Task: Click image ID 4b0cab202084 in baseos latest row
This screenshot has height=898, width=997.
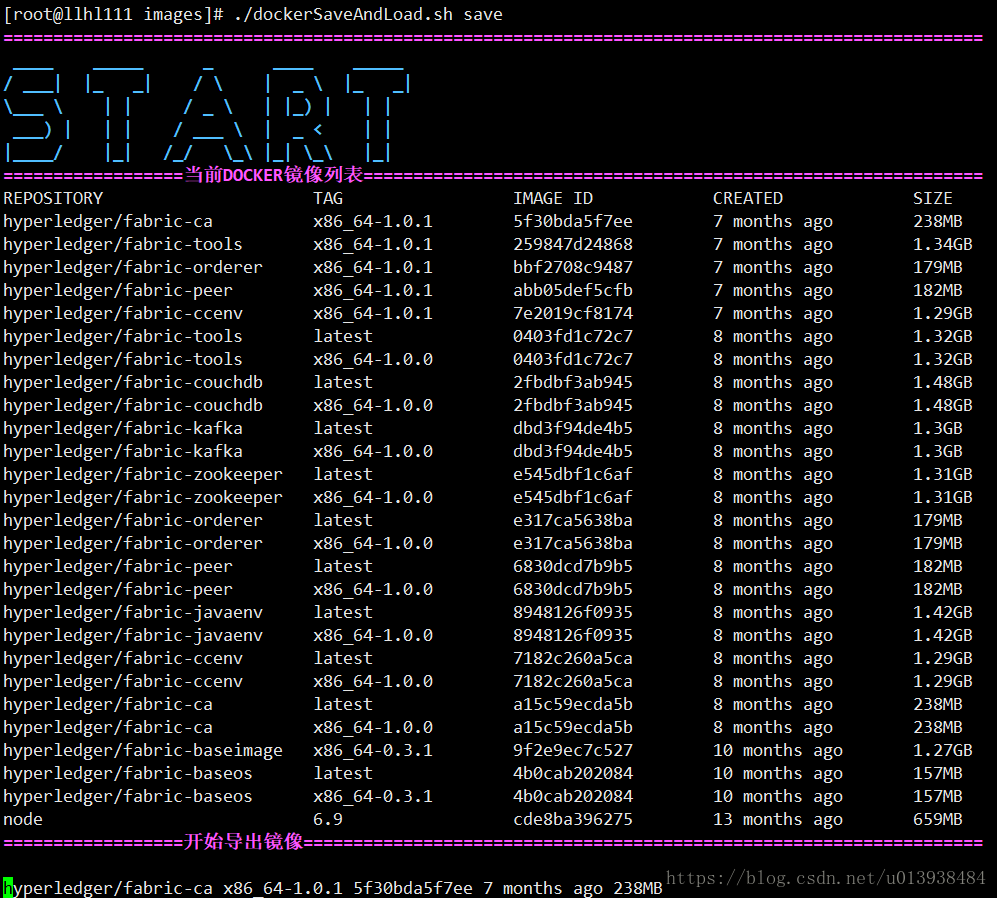Action: point(572,773)
